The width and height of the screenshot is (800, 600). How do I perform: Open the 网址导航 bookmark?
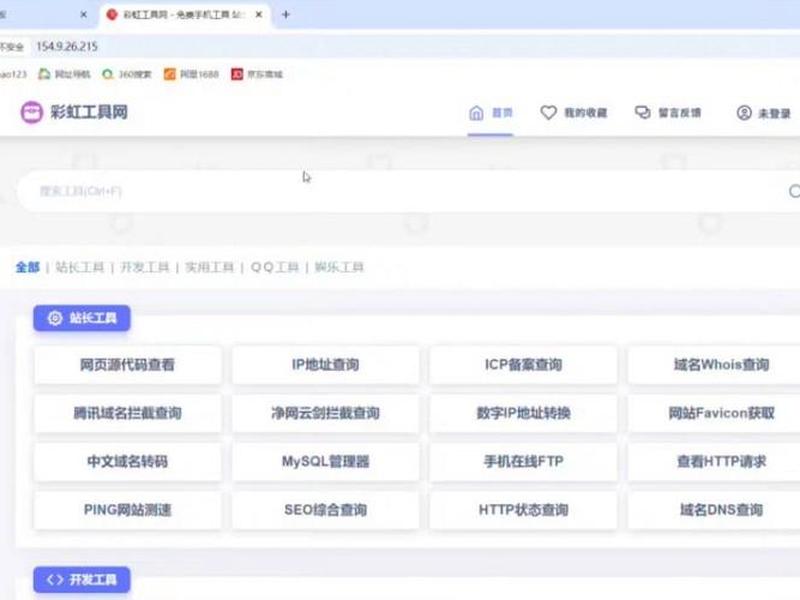(x=64, y=74)
